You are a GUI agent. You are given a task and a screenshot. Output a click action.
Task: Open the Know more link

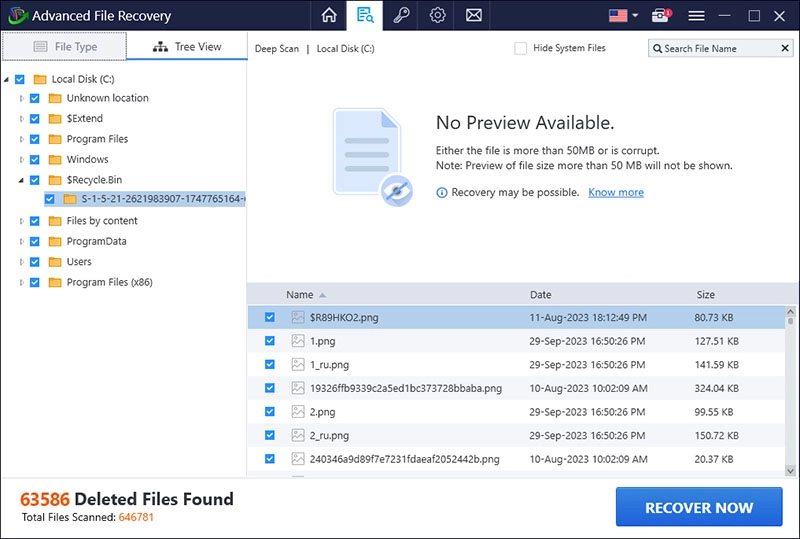point(616,192)
